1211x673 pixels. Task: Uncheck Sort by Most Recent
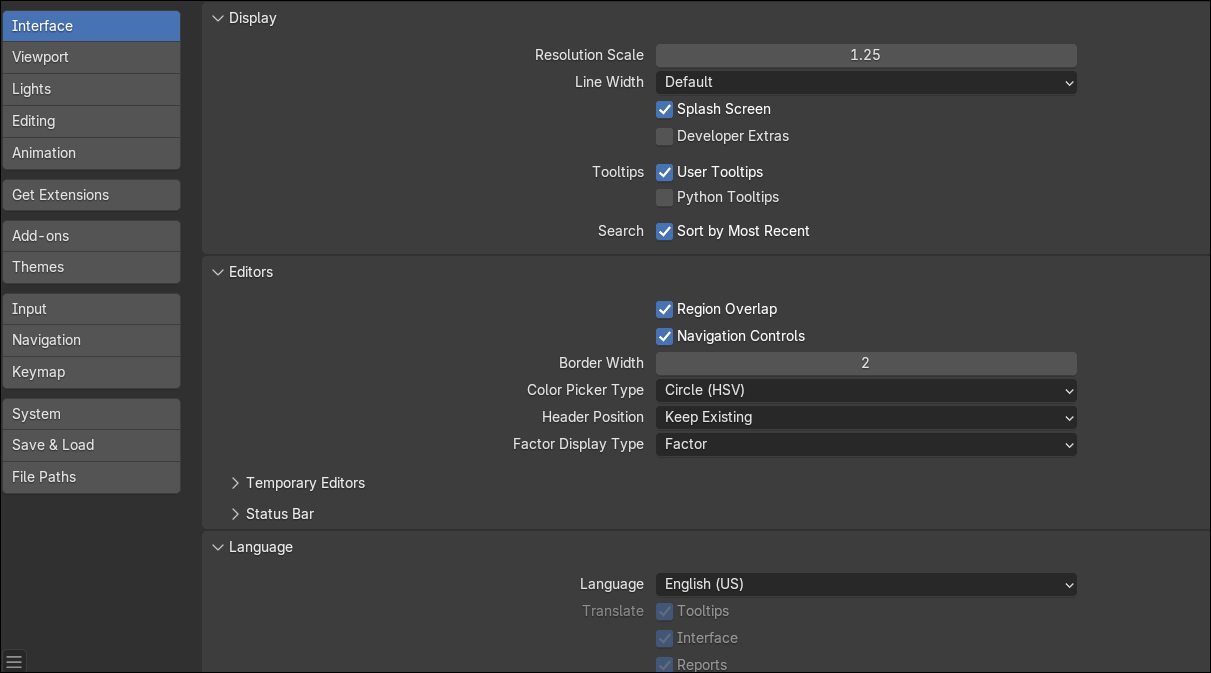tap(665, 231)
